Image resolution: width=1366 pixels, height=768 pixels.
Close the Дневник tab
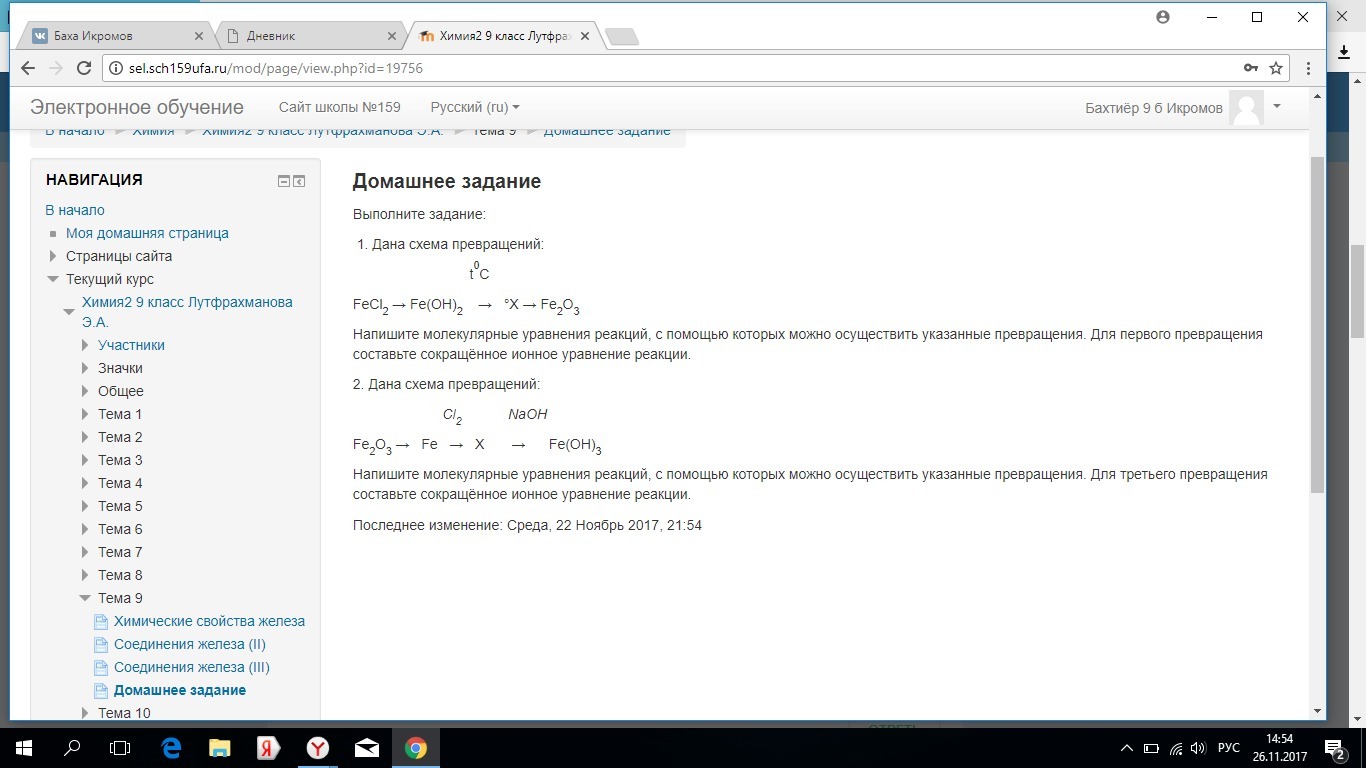[x=391, y=36]
